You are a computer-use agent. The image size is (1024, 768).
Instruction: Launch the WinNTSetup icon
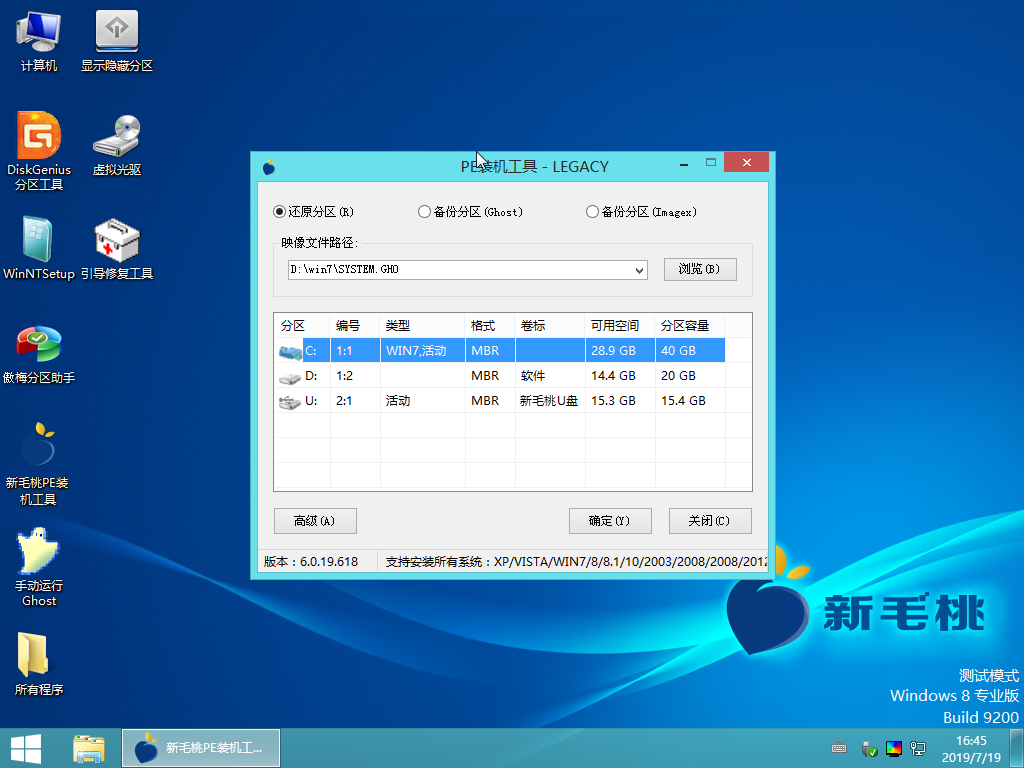tap(39, 248)
